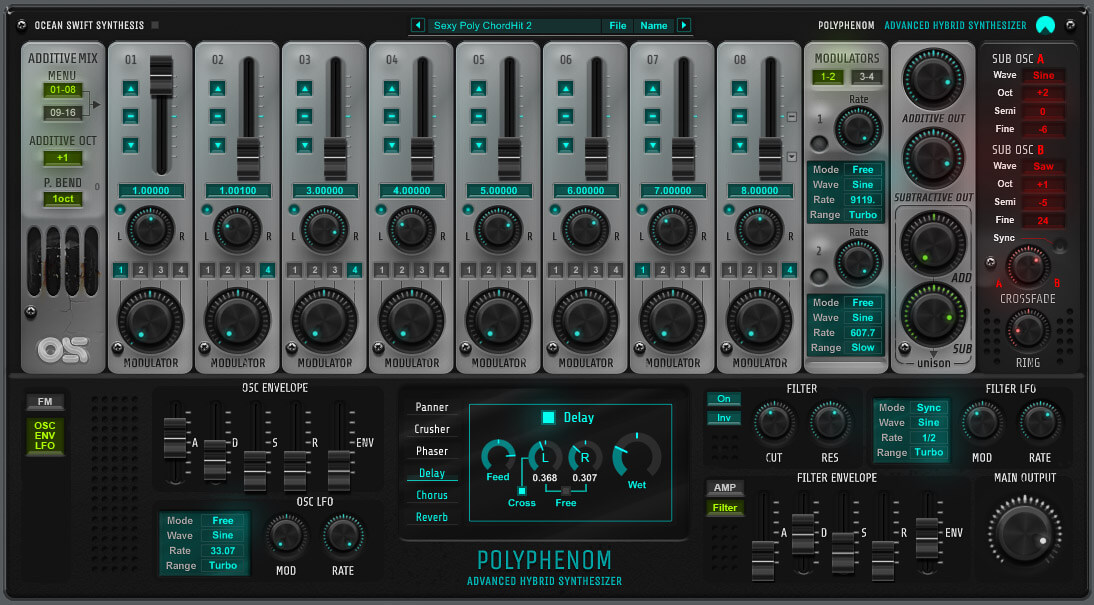Screen dimensions: 1094x605
Task: Click the OS logo in Additive Mix panel
Action: (x=63, y=349)
